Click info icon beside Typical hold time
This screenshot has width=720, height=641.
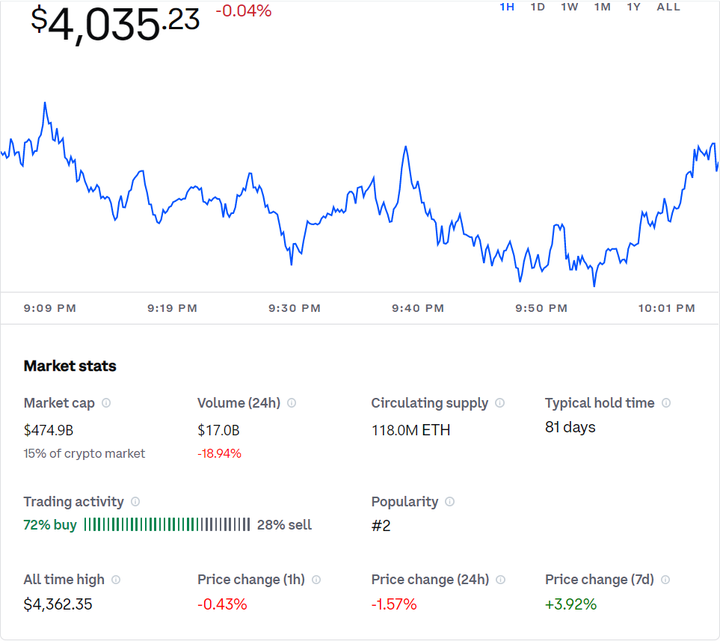(666, 403)
